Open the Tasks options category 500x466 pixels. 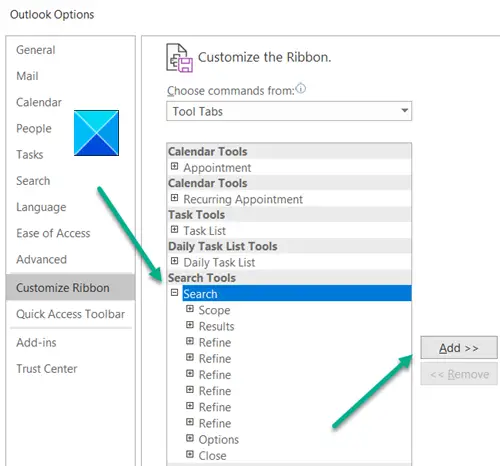[x=30, y=155]
